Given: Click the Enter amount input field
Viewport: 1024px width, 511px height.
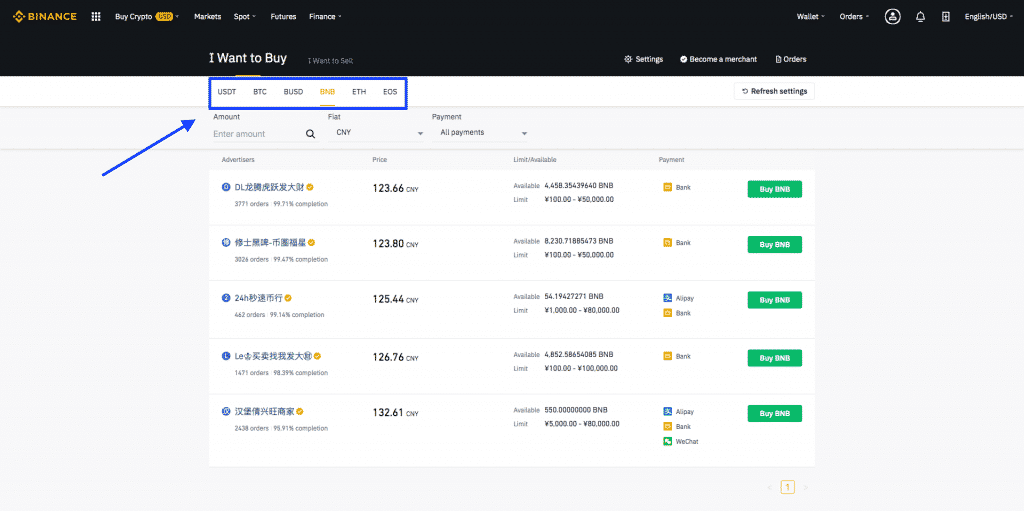Looking at the screenshot, I should tap(258, 134).
